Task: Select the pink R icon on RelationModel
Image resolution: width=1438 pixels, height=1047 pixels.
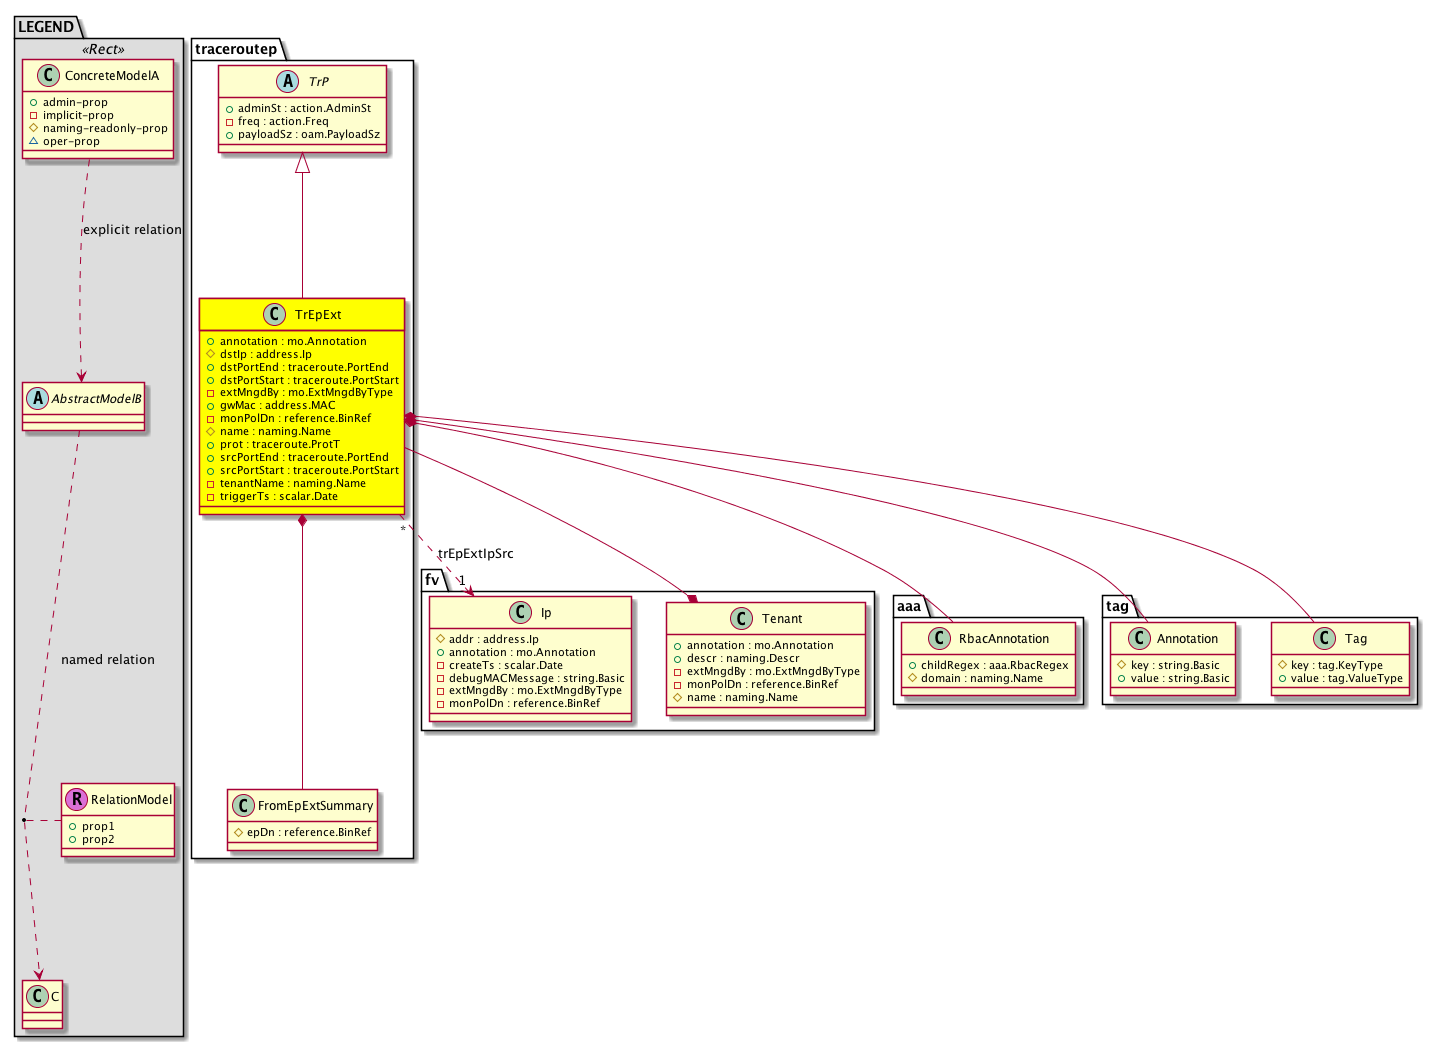Action: pos(76,799)
